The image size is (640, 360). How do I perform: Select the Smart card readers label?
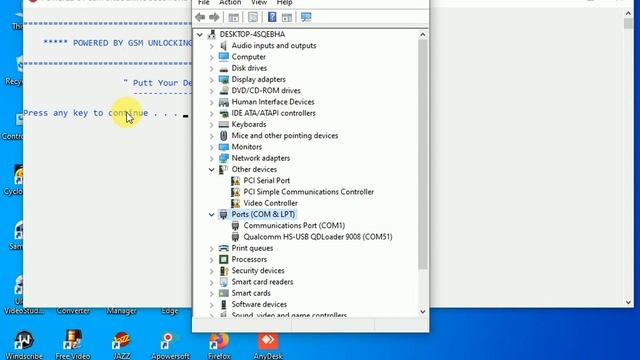(262, 282)
